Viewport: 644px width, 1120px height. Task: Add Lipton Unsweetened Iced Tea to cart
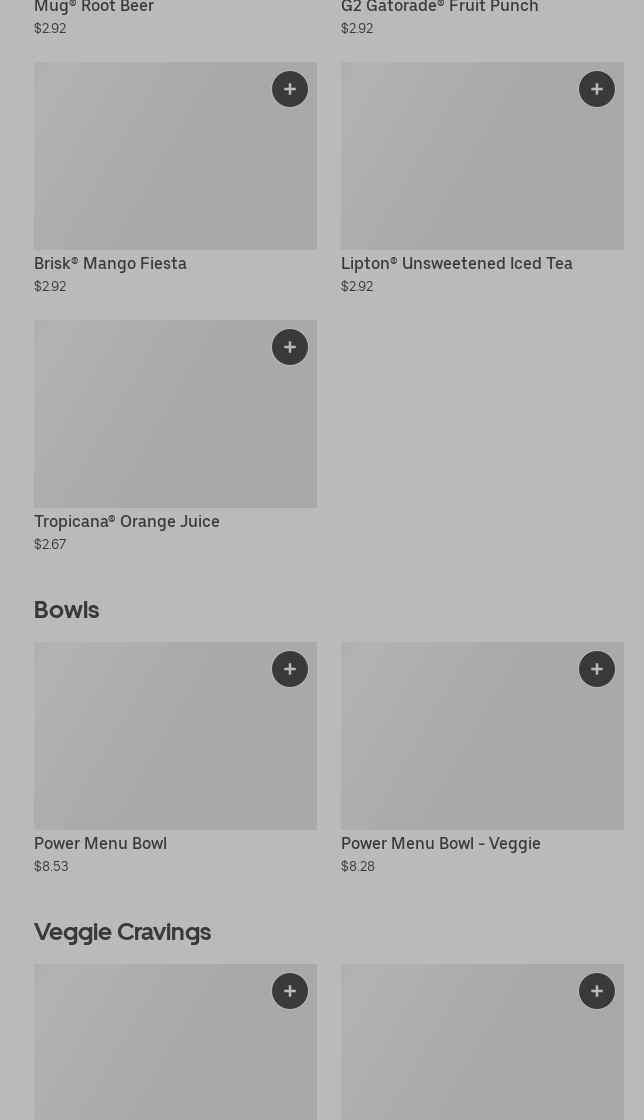tap(597, 89)
